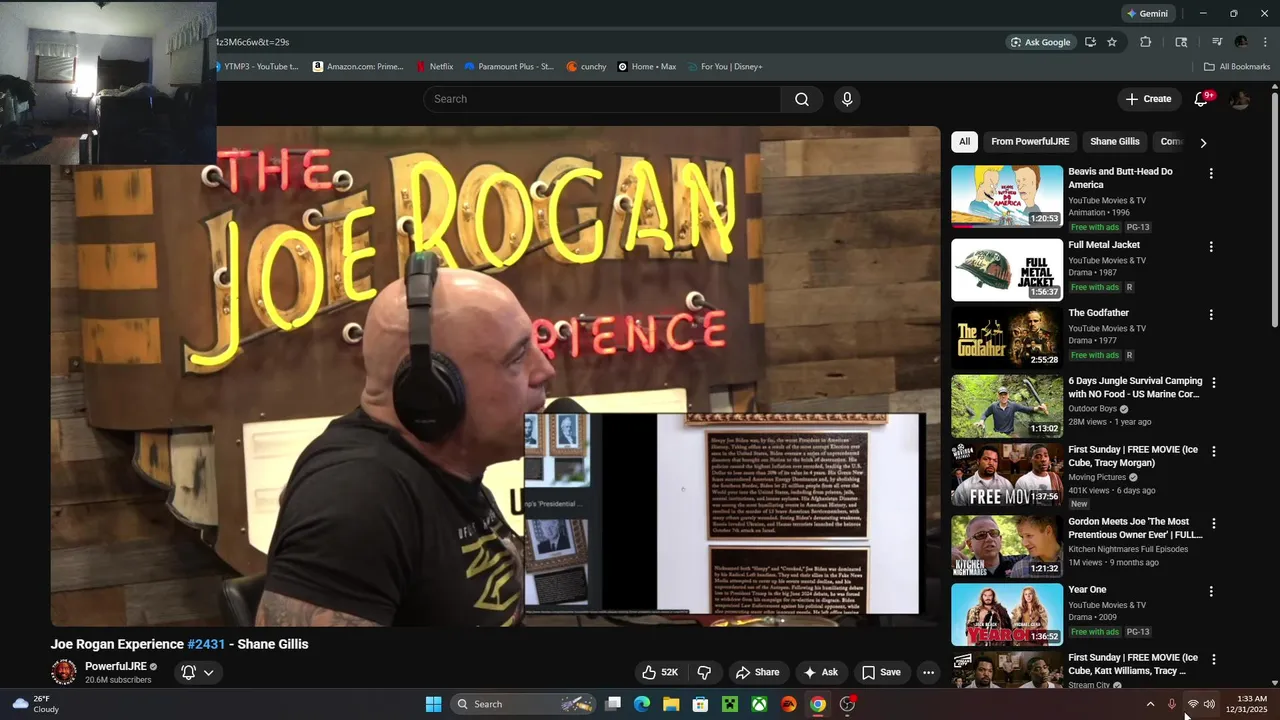Open The Godfather thumbnail

1007,338
